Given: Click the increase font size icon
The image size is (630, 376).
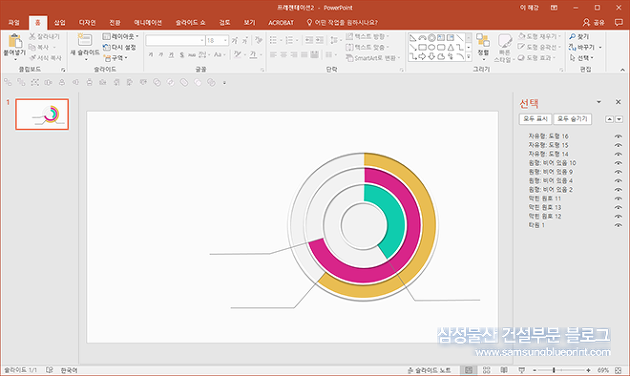Looking at the screenshot, I should coord(235,41).
